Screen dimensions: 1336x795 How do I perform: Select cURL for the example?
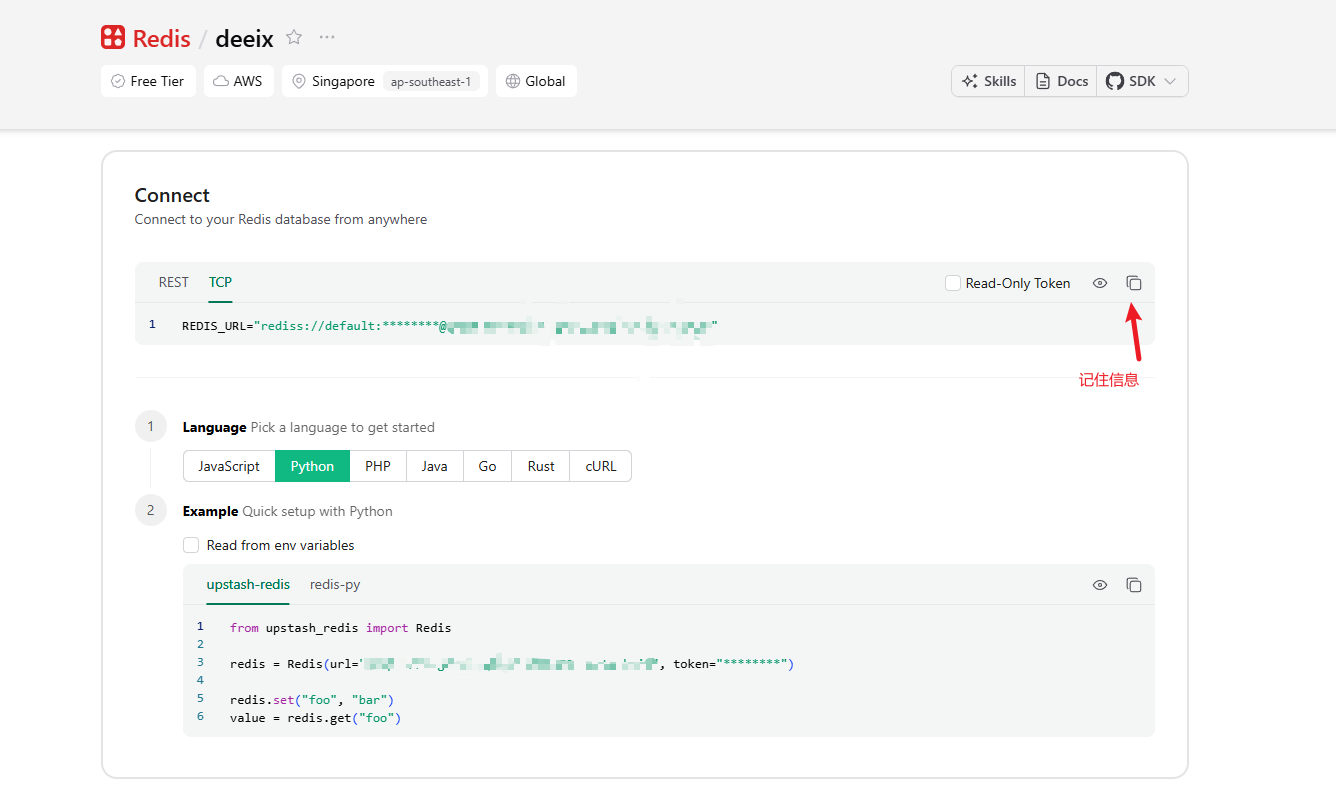click(601, 466)
